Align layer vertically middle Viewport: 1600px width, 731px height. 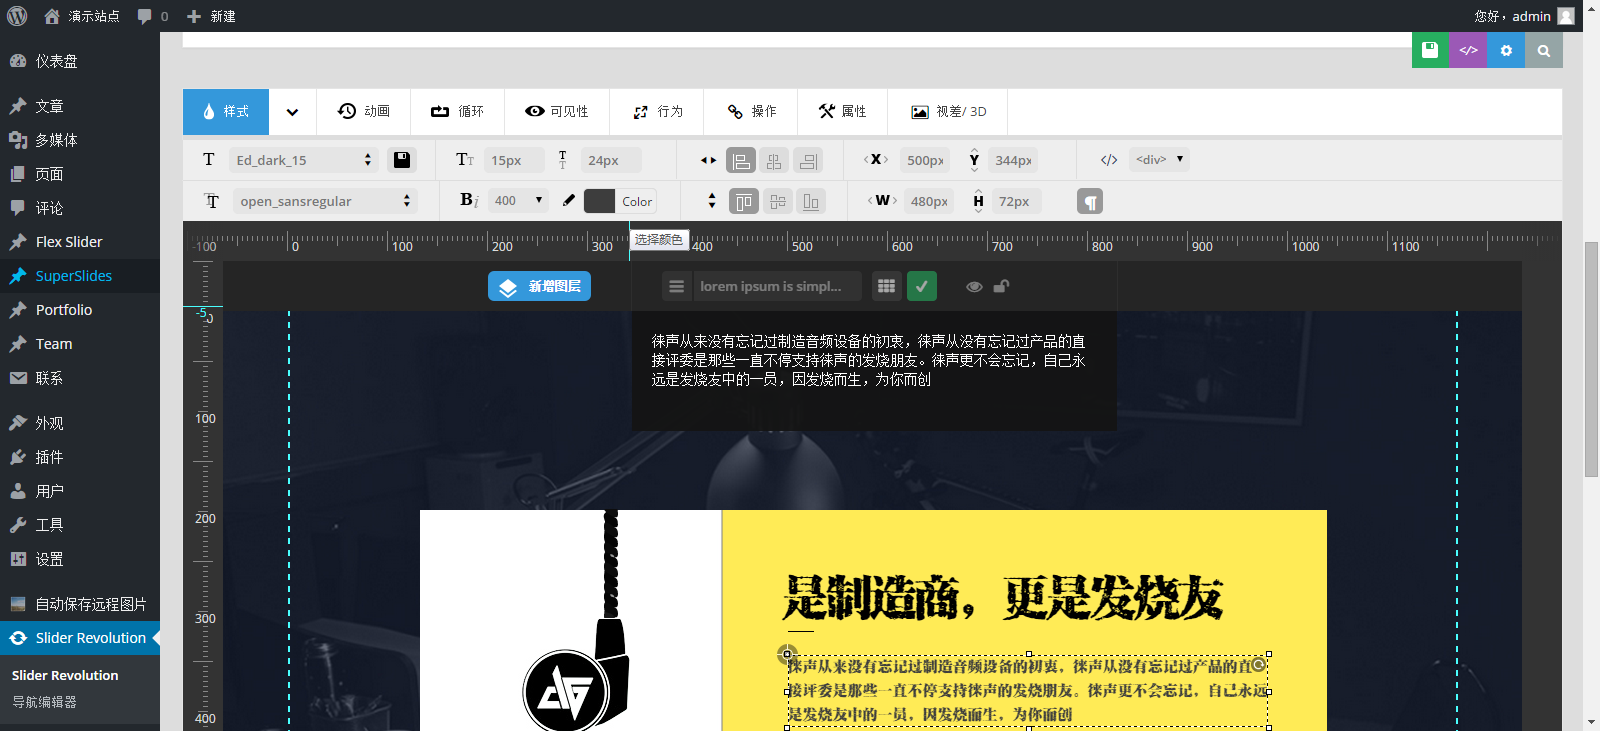(x=778, y=202)
